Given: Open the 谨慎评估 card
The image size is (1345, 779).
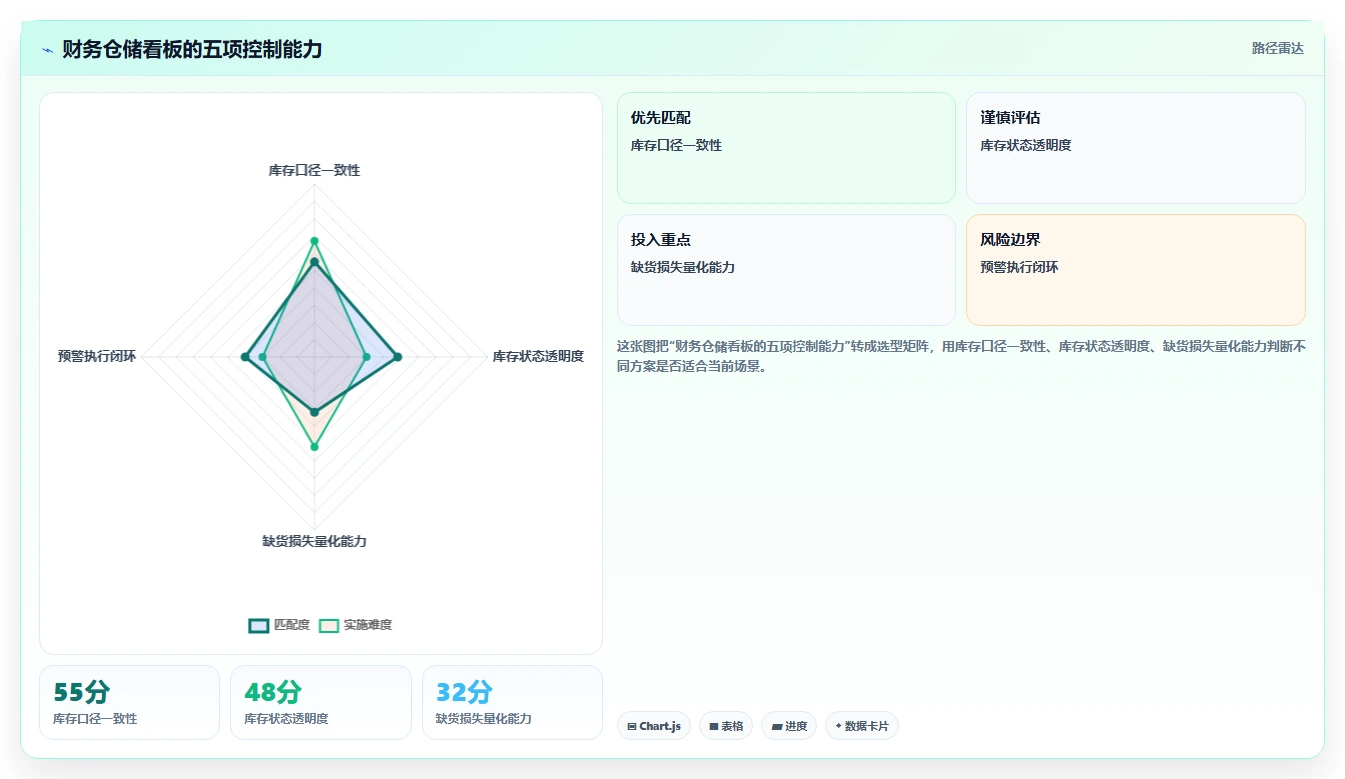Looking at the screenshot, I should [1135, 148].
